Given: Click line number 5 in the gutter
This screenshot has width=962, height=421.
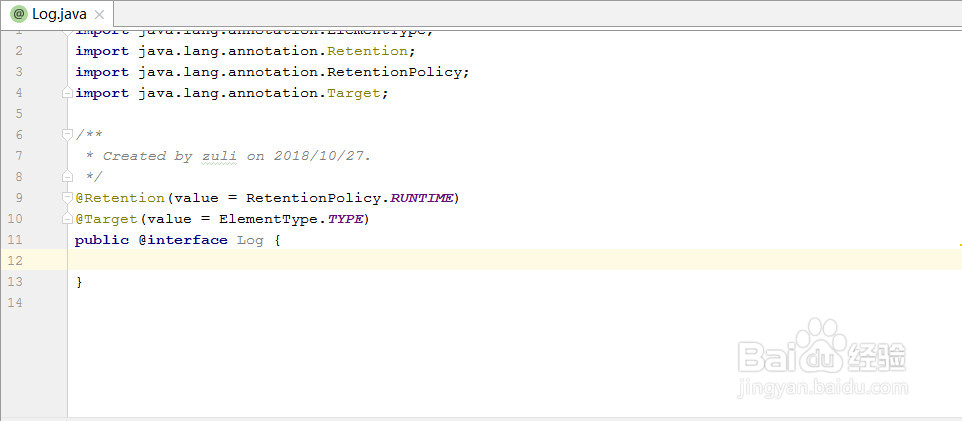Looking at the screenshot, I should pos(18,114).
